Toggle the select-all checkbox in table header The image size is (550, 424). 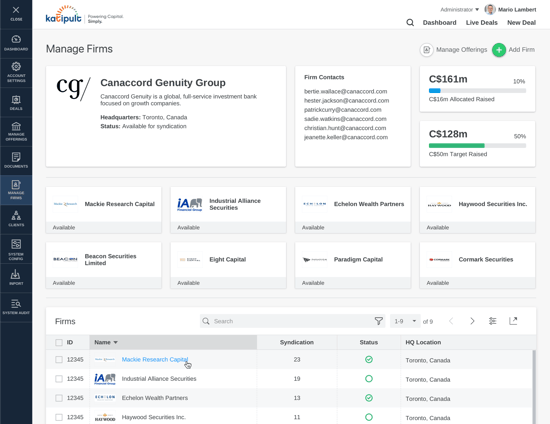click(59, 342)
